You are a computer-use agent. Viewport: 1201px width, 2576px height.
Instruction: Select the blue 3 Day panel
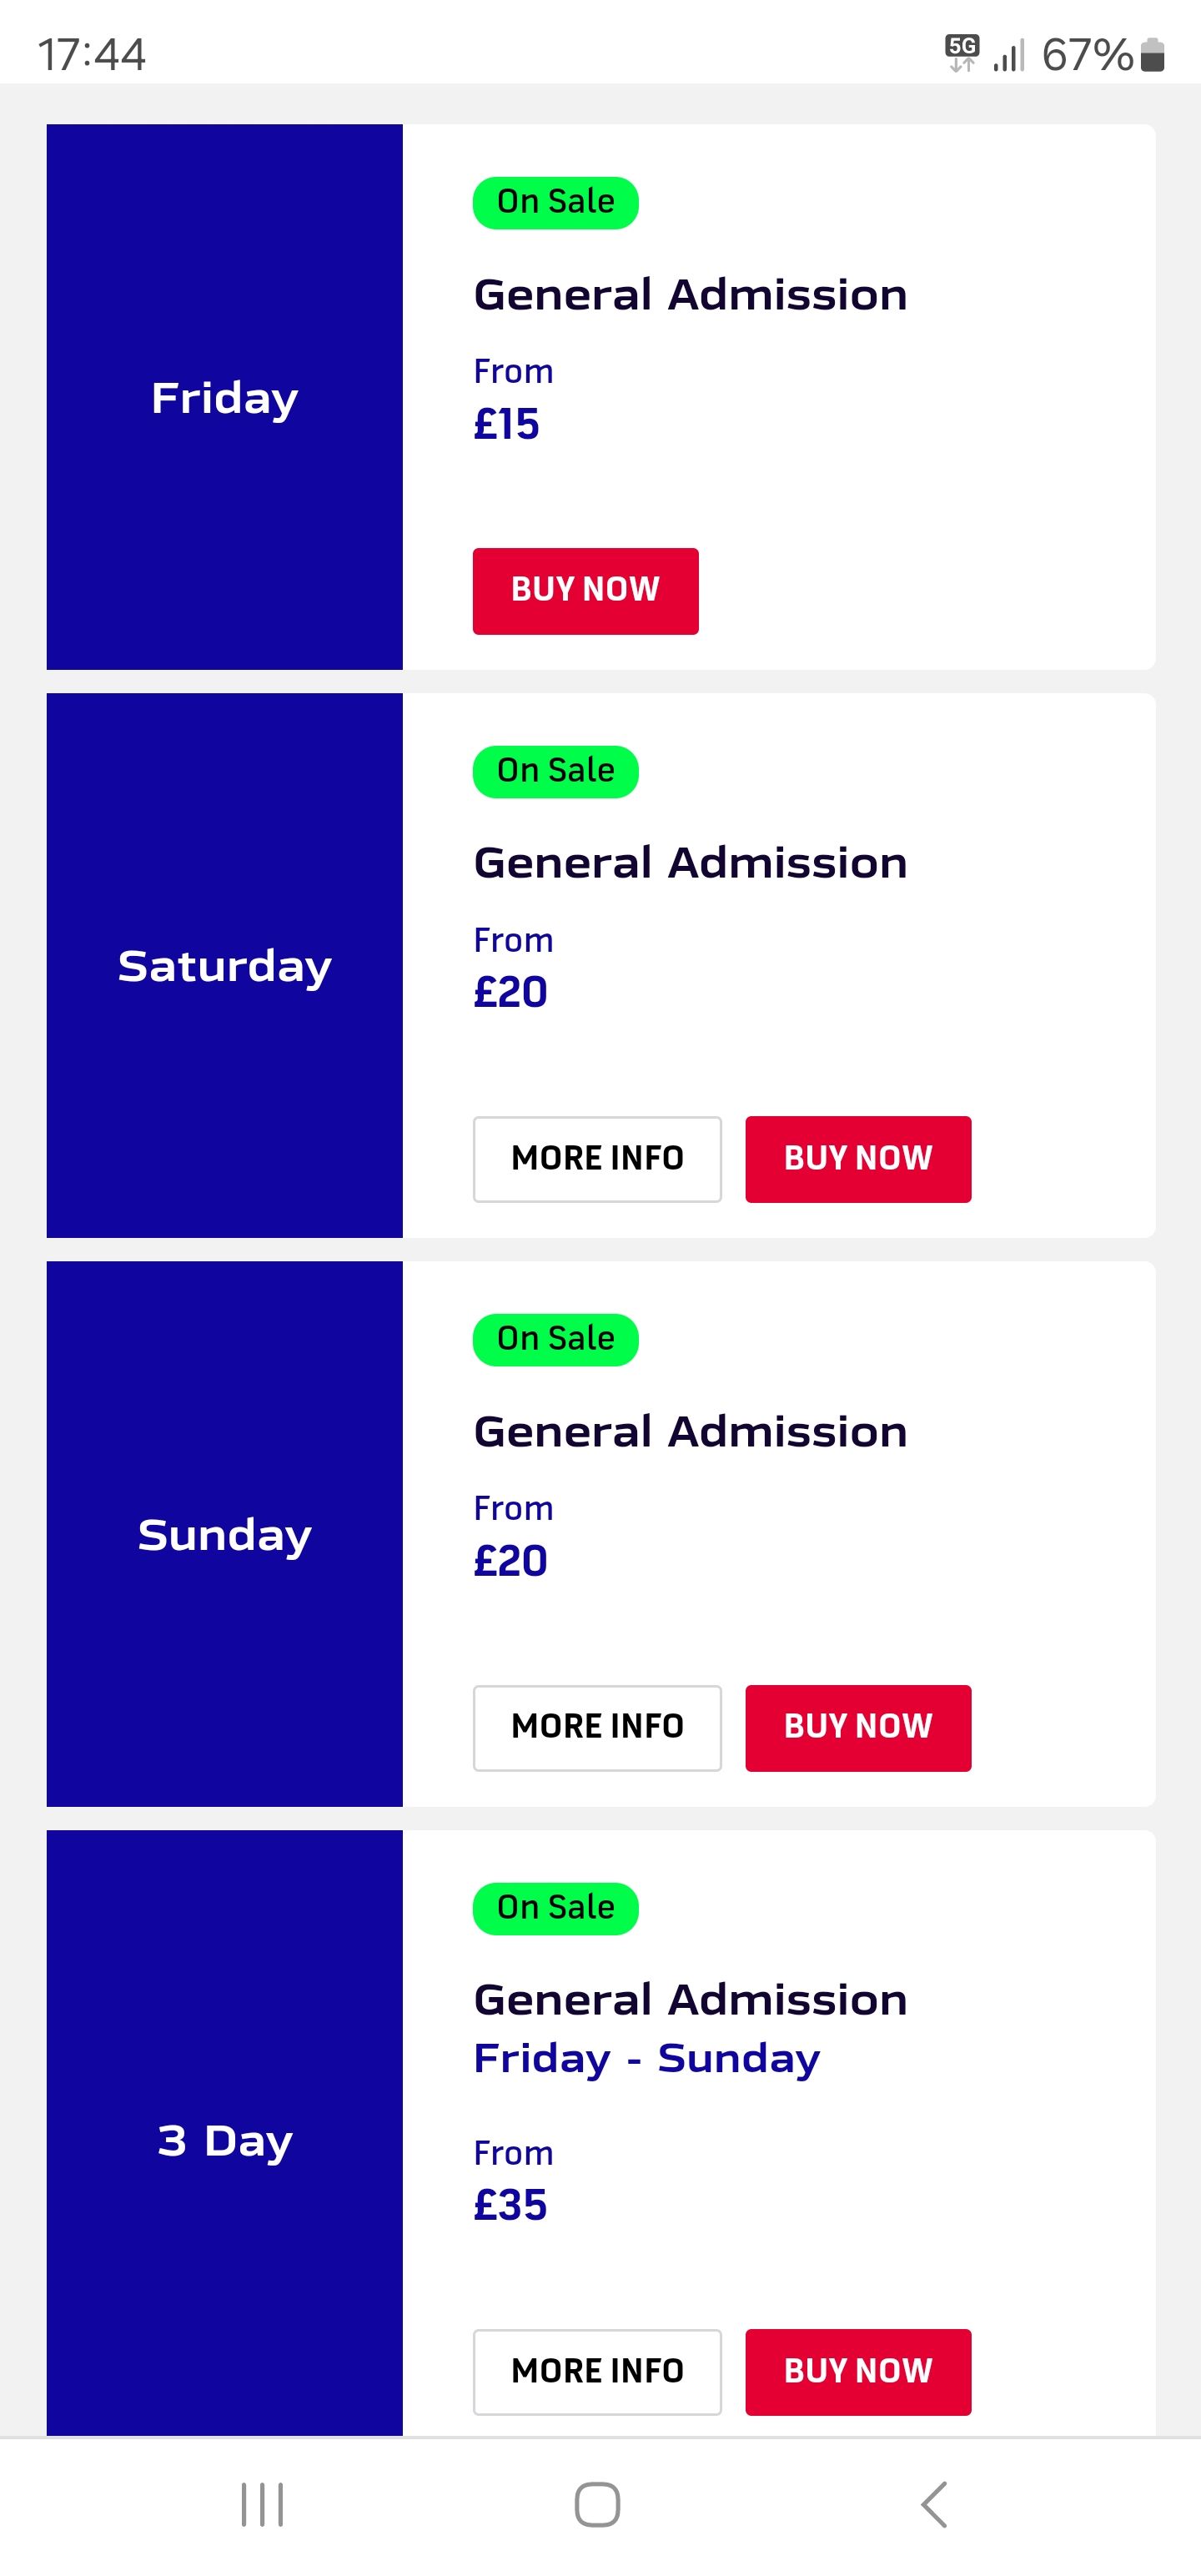tap(224, 2140)
